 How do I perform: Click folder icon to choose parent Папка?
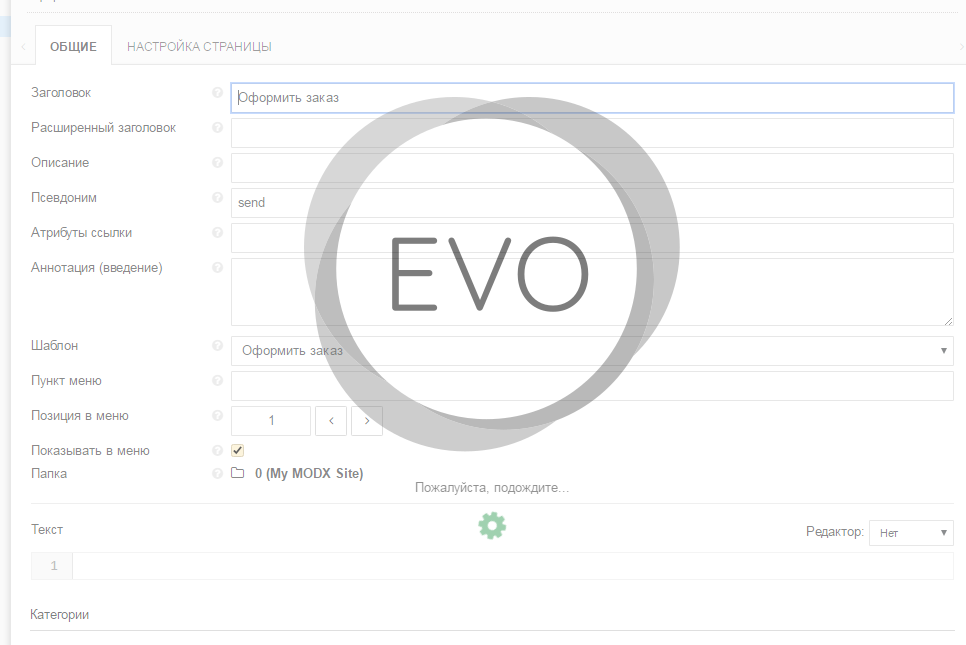[238, 473]
